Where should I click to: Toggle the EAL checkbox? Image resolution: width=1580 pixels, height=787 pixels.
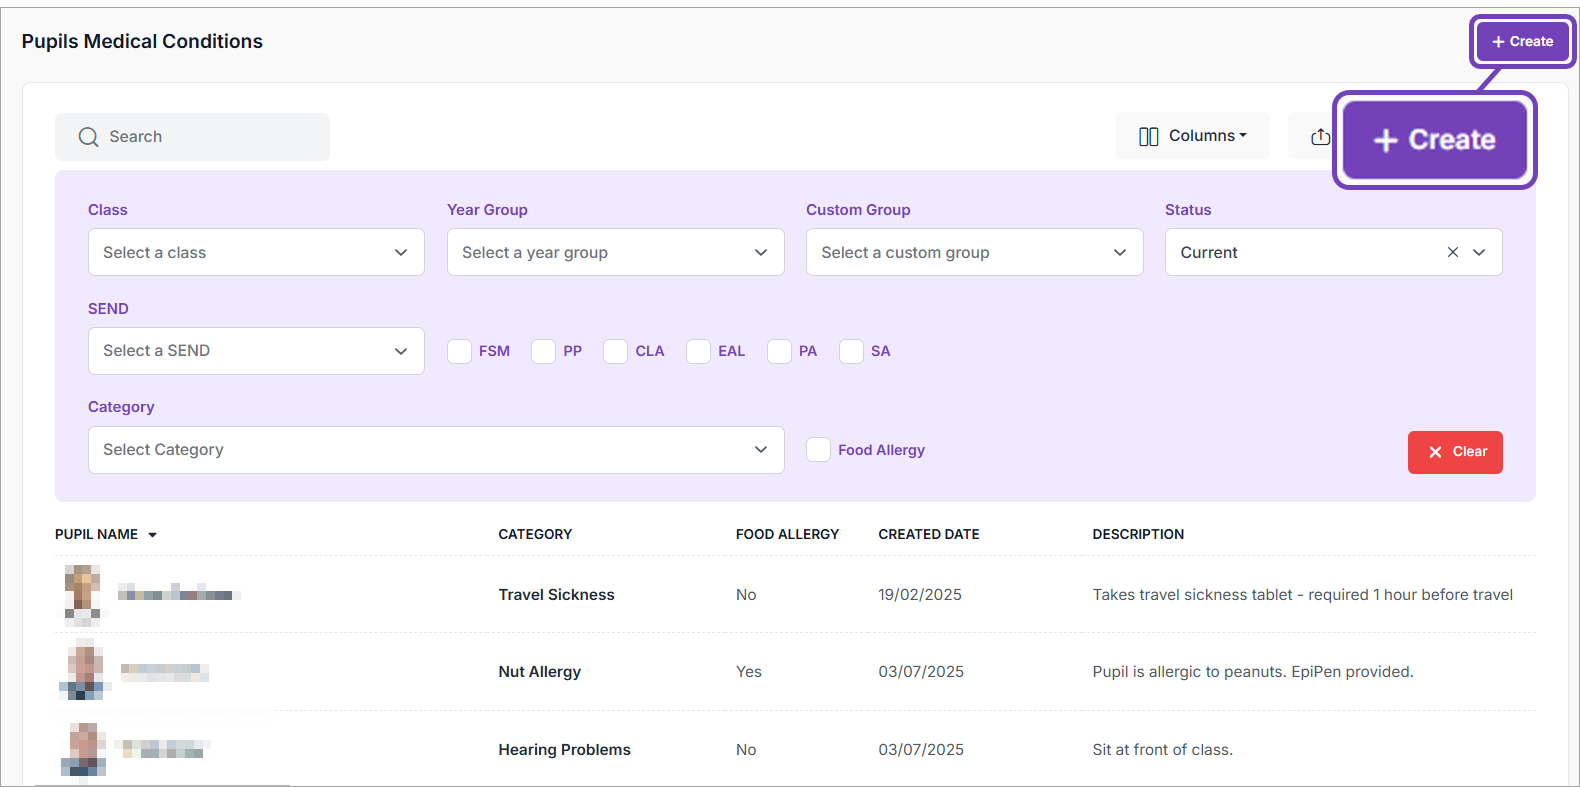(x=698, y=351)
